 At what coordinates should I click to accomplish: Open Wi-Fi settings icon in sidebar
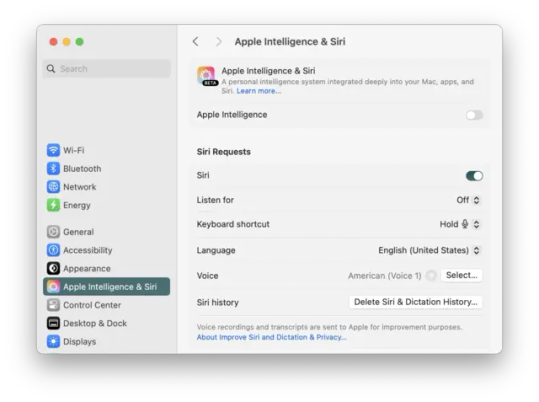[53, 150]
